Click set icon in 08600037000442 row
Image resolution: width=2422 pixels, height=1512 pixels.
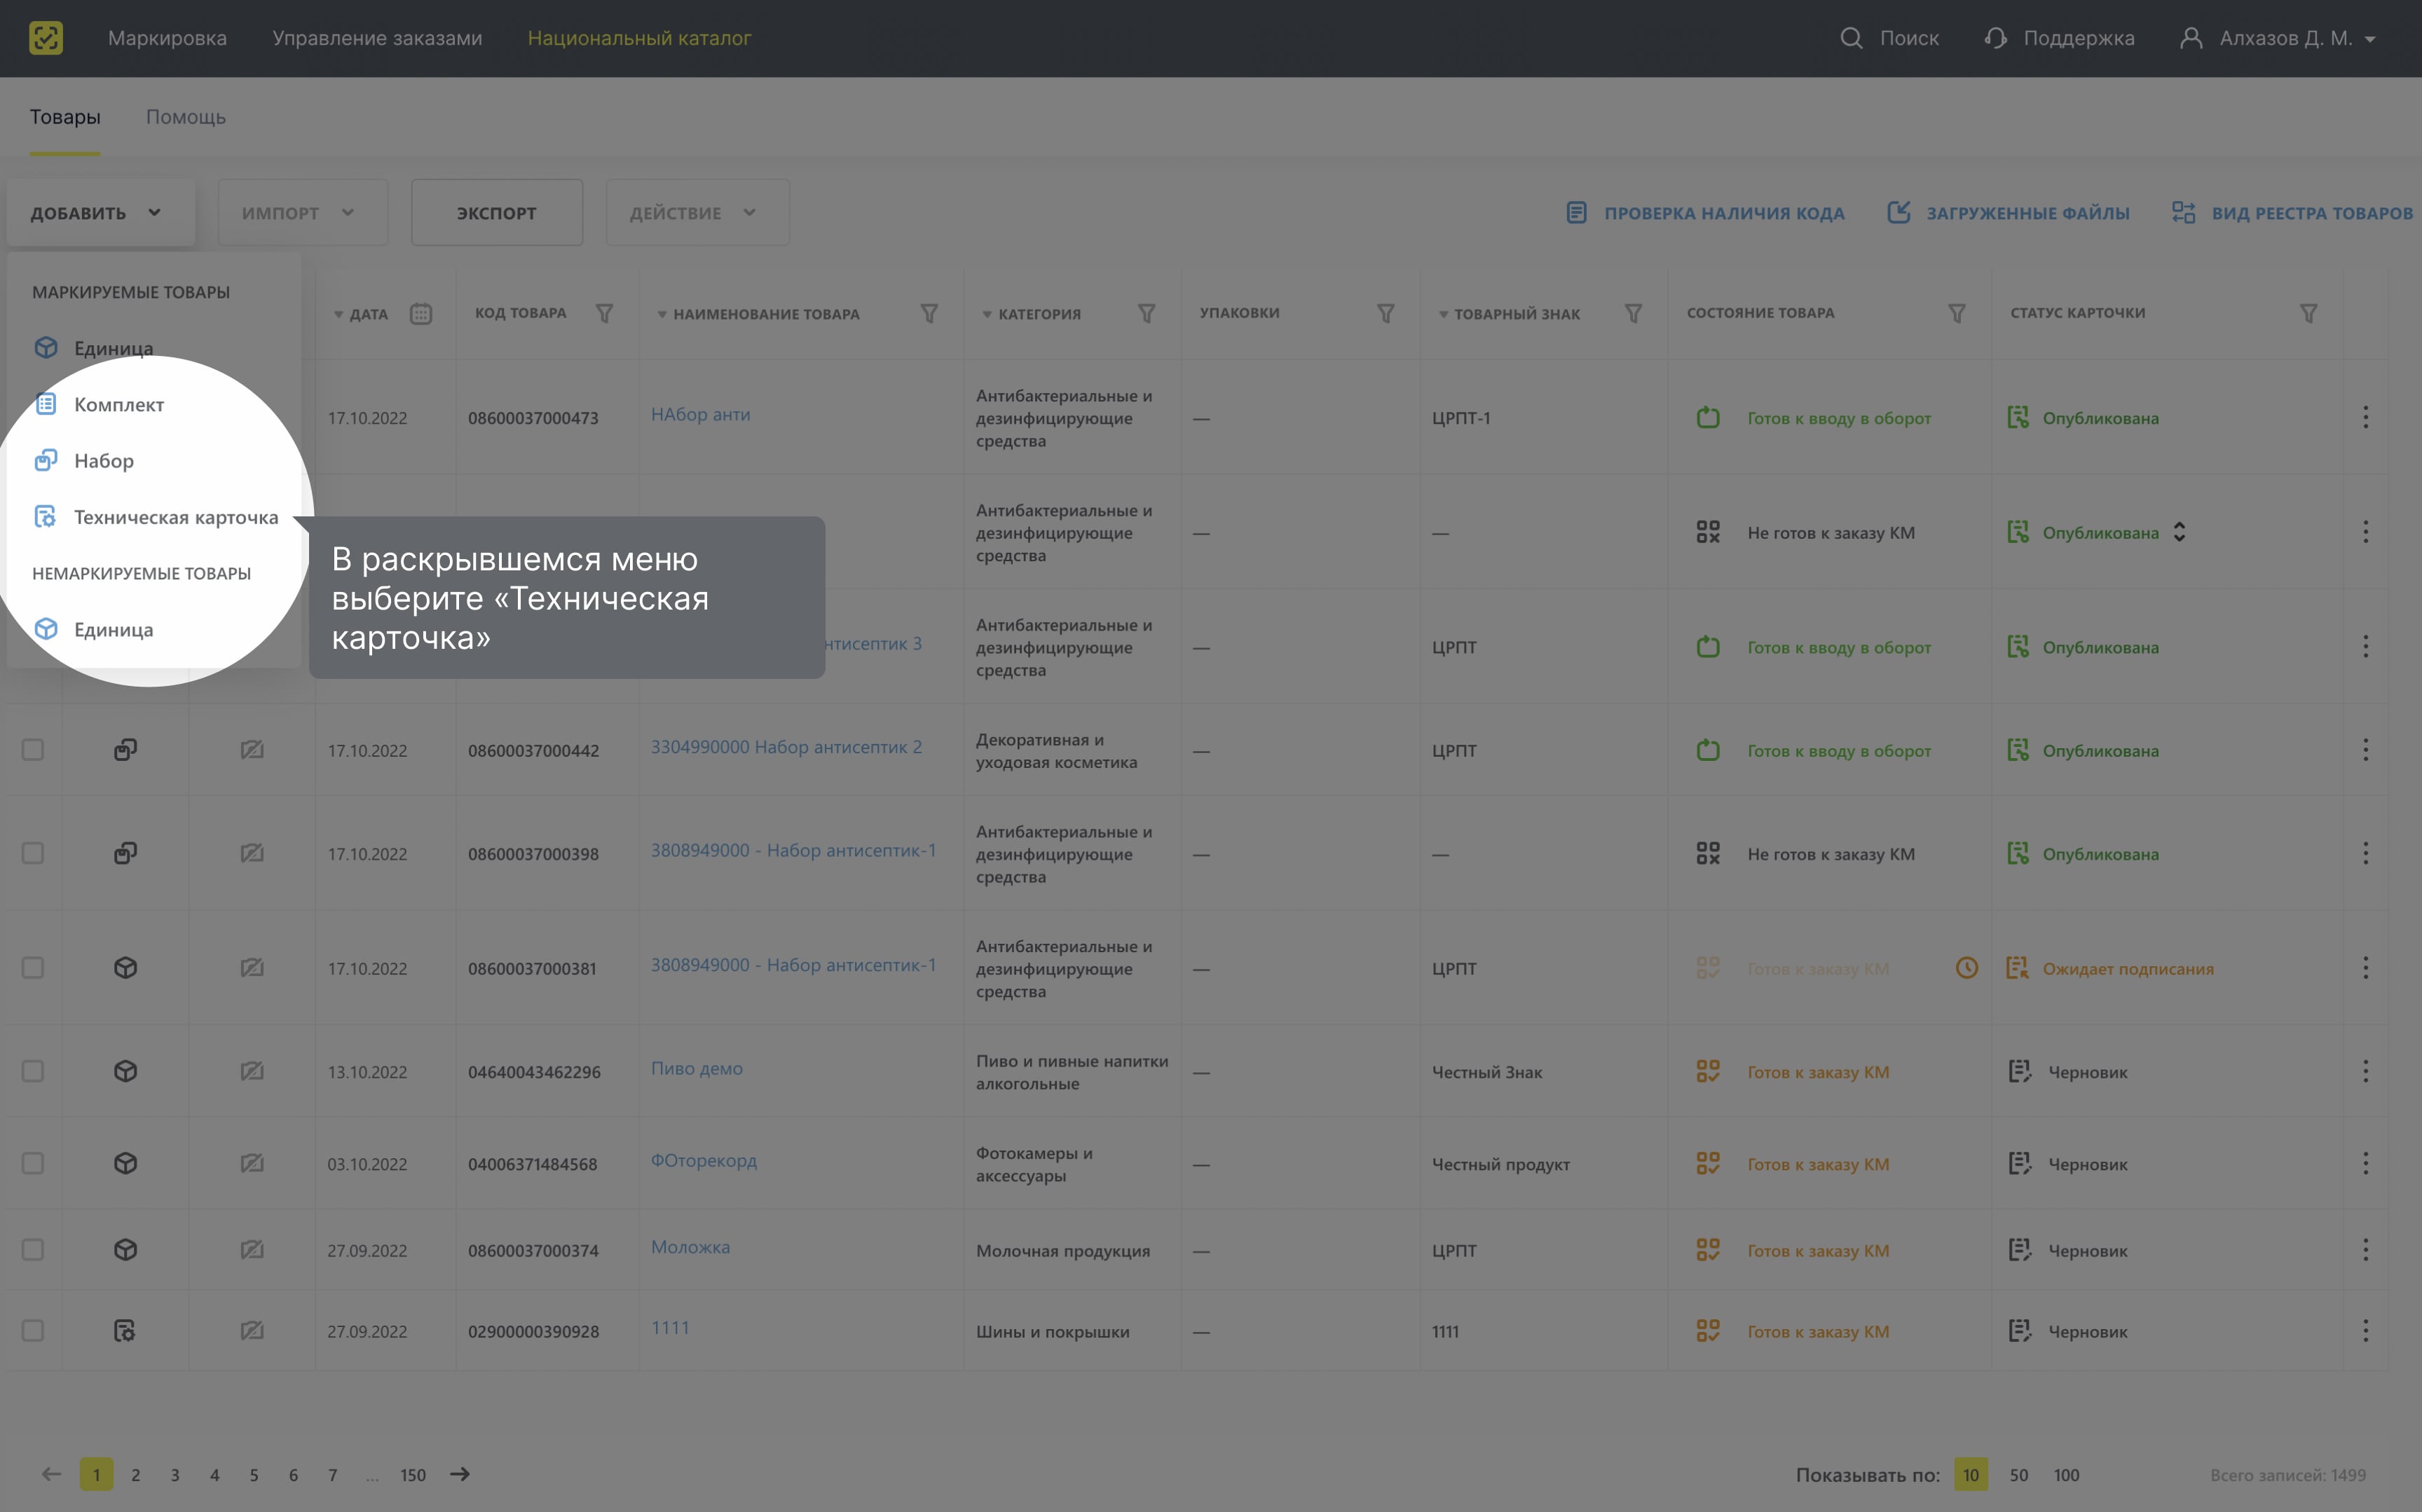pyautogui.click(x=125, y=749)
